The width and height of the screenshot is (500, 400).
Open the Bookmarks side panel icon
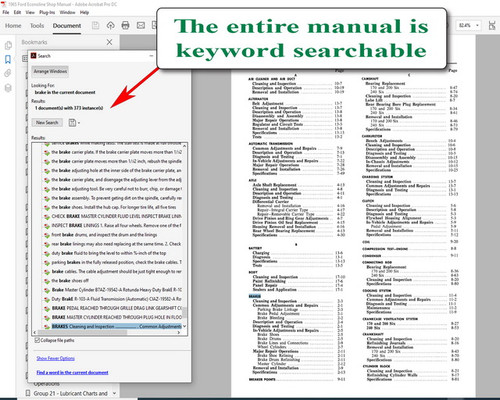(x=8, y=59)
